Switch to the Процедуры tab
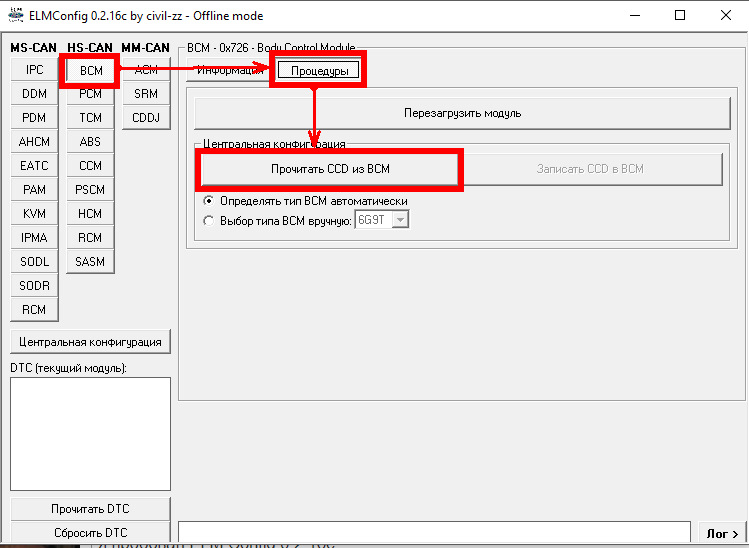 coord(319,71)
